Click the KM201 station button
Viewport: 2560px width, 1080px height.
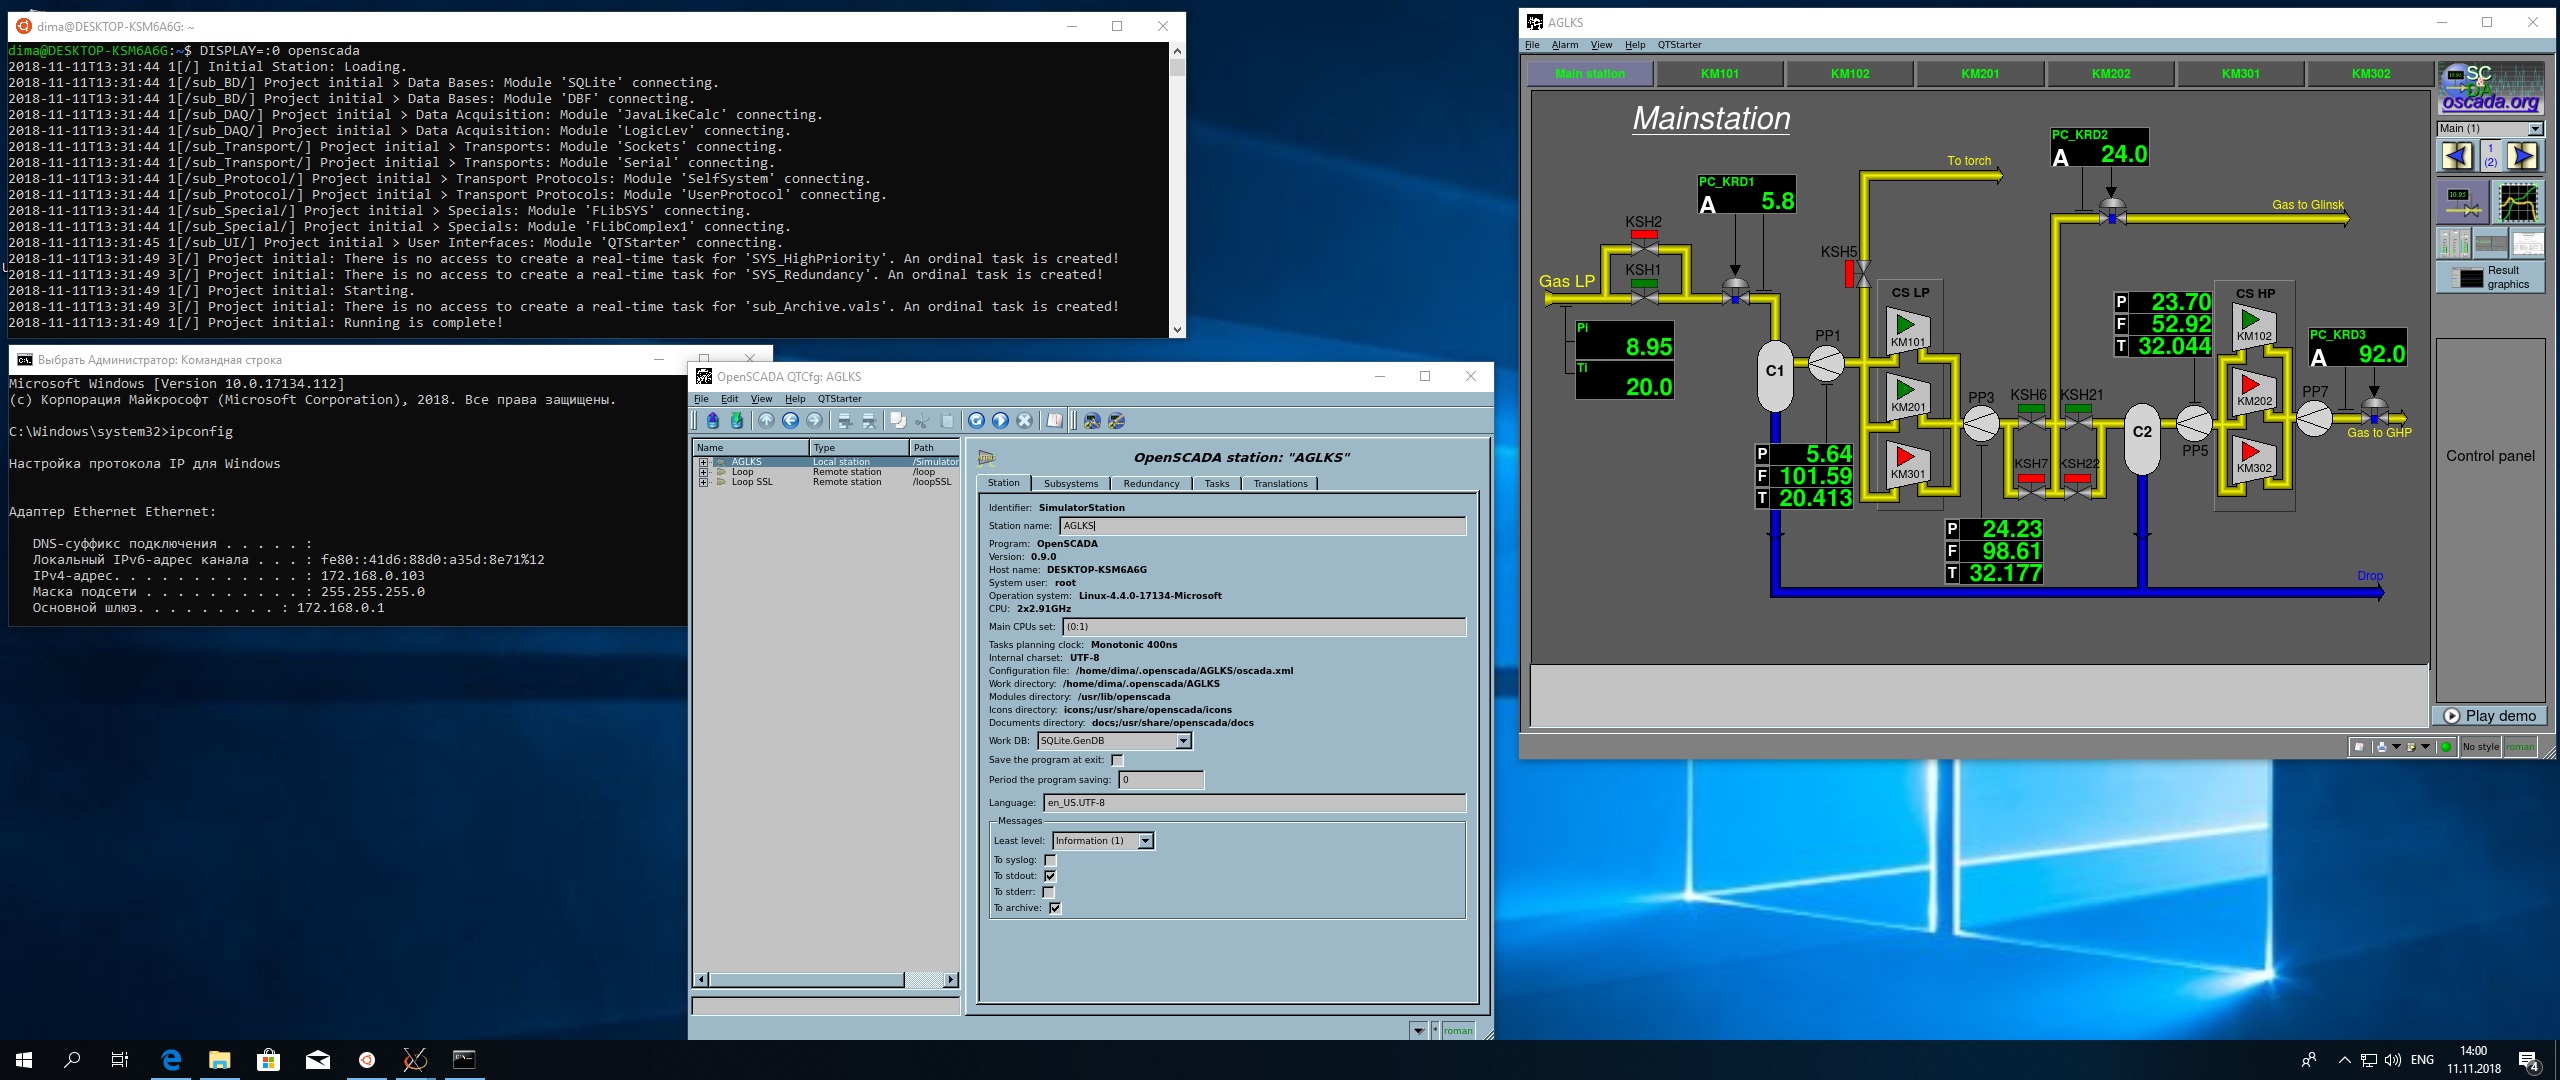point(1979,74)
